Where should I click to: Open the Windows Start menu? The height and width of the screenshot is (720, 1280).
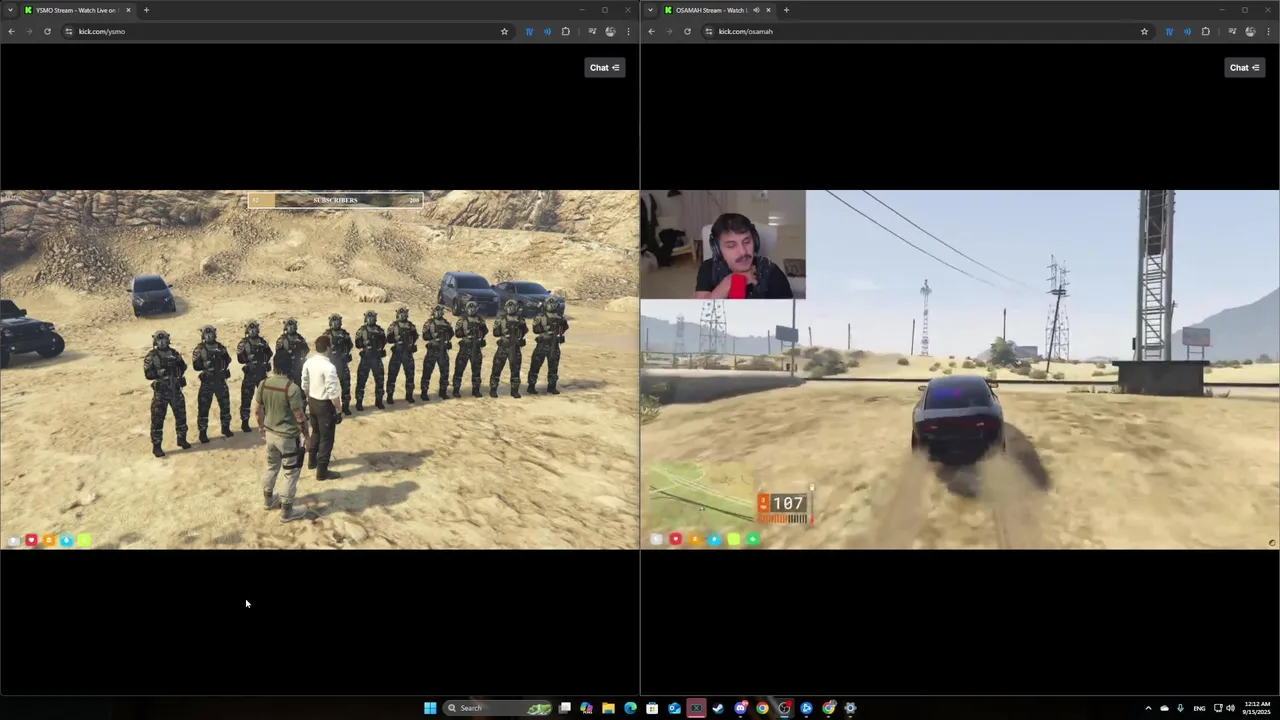click(430, 708)
